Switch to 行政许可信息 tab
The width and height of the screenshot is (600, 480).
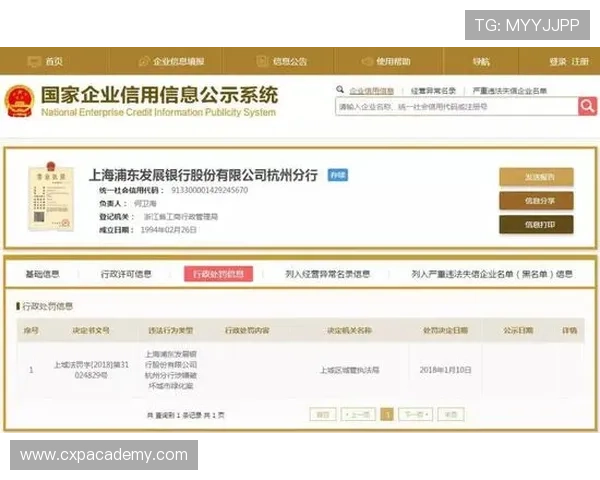click(x=126, y=274)
